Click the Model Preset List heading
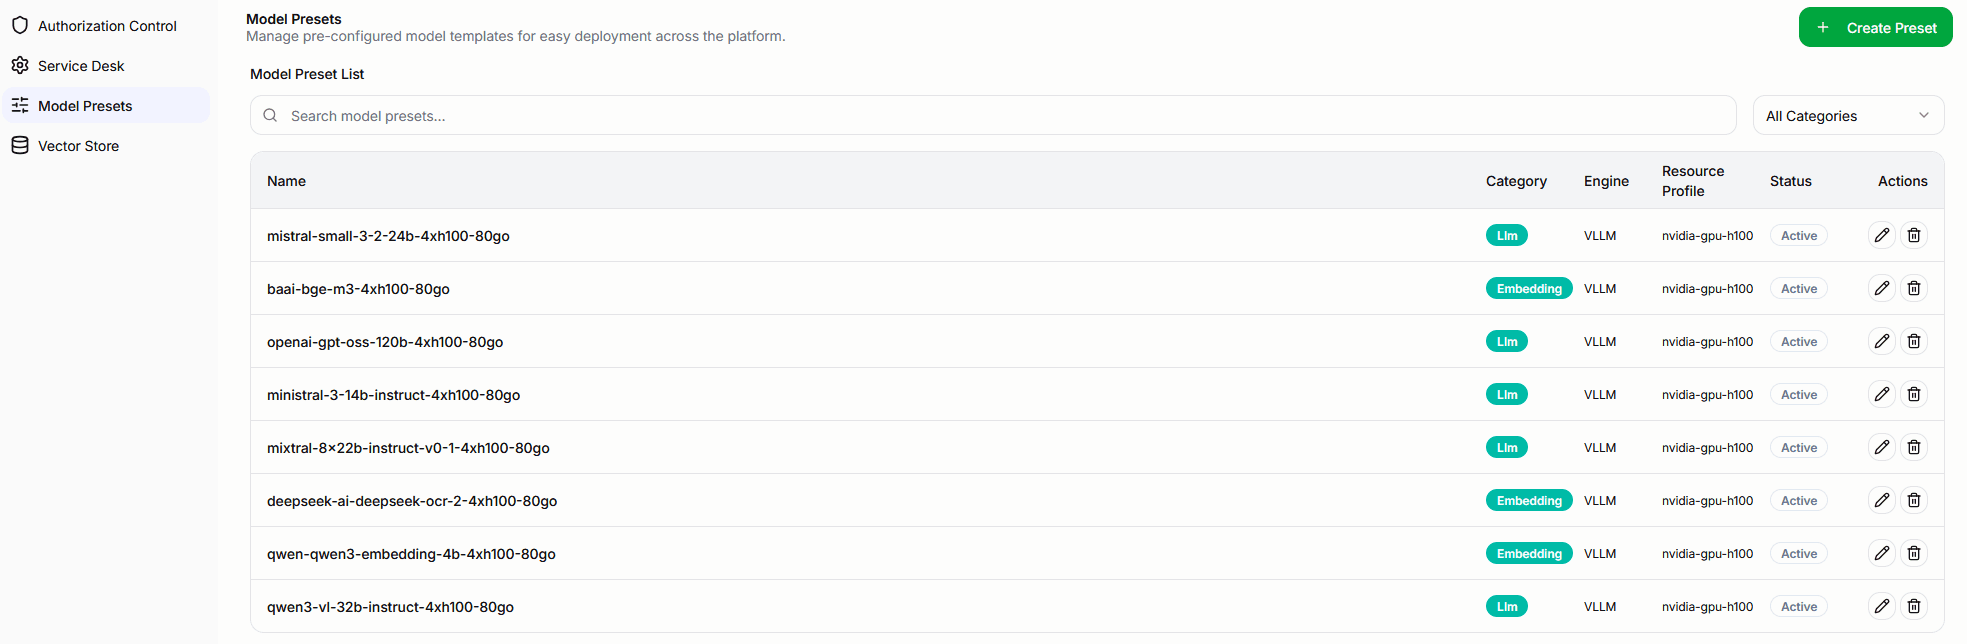The height and width of the screenshot is (644, 1967). click(x=307, y=74)
